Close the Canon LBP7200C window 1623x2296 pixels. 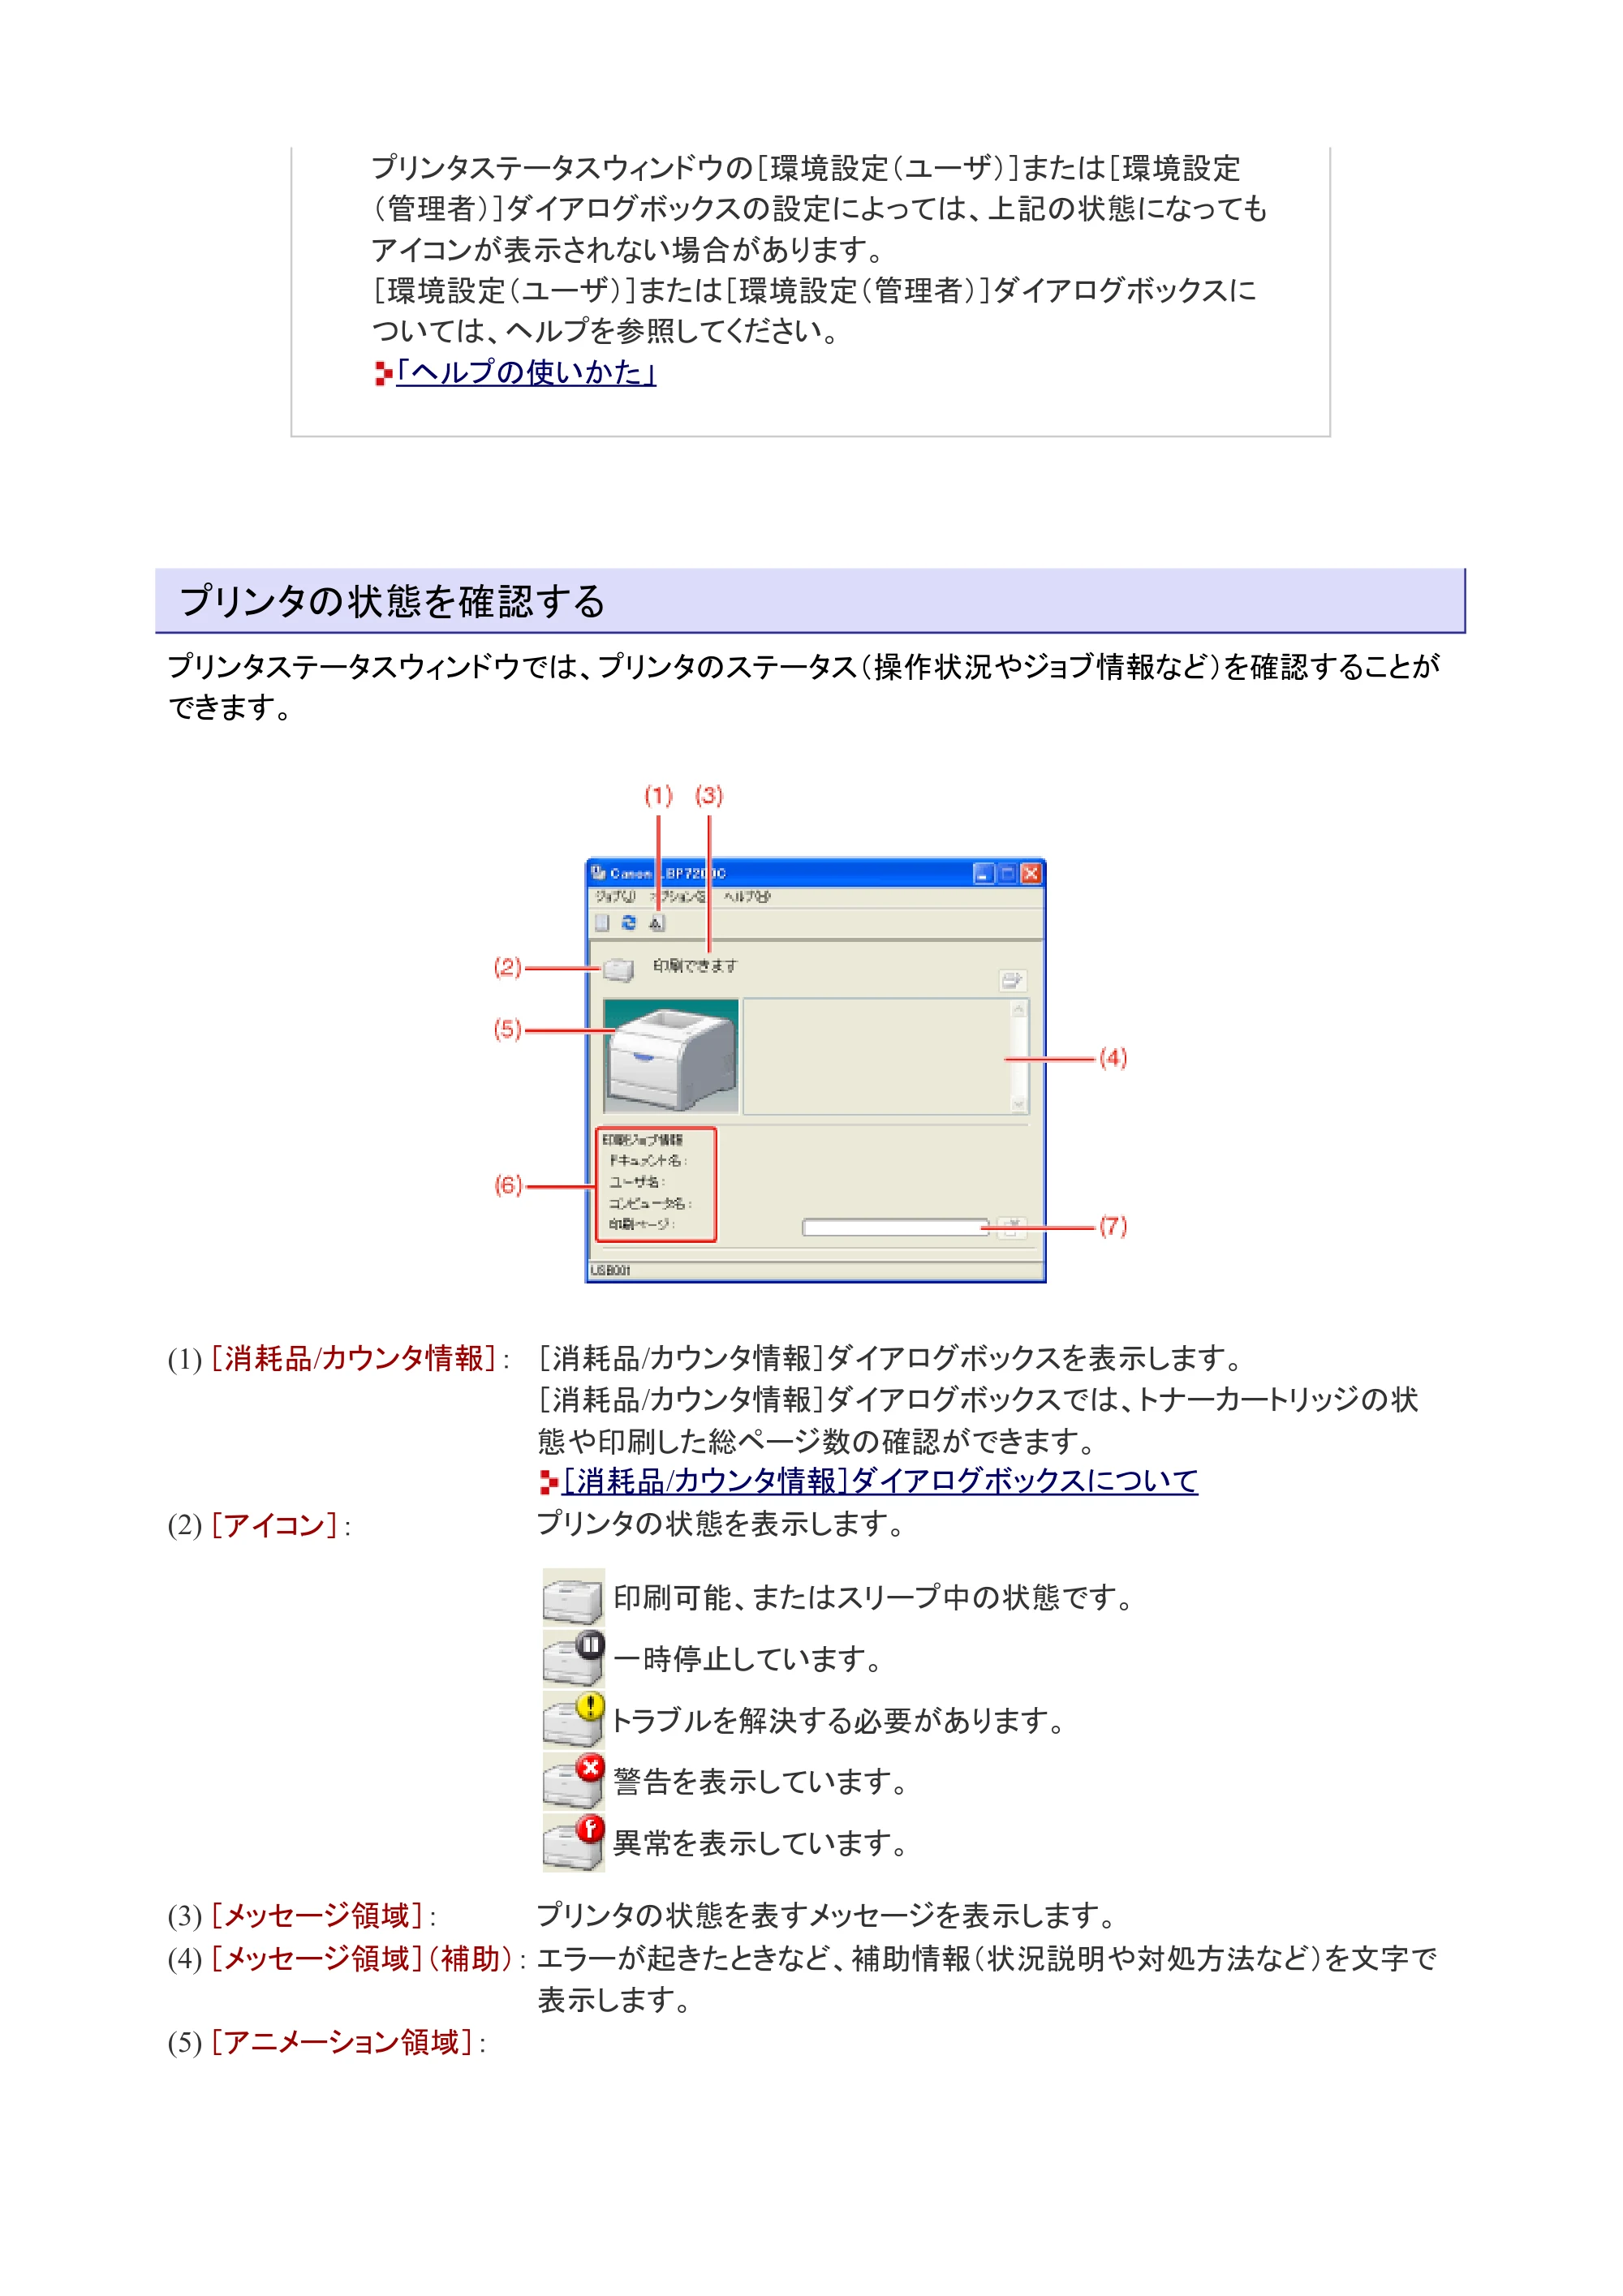(x=1031, y=873)
